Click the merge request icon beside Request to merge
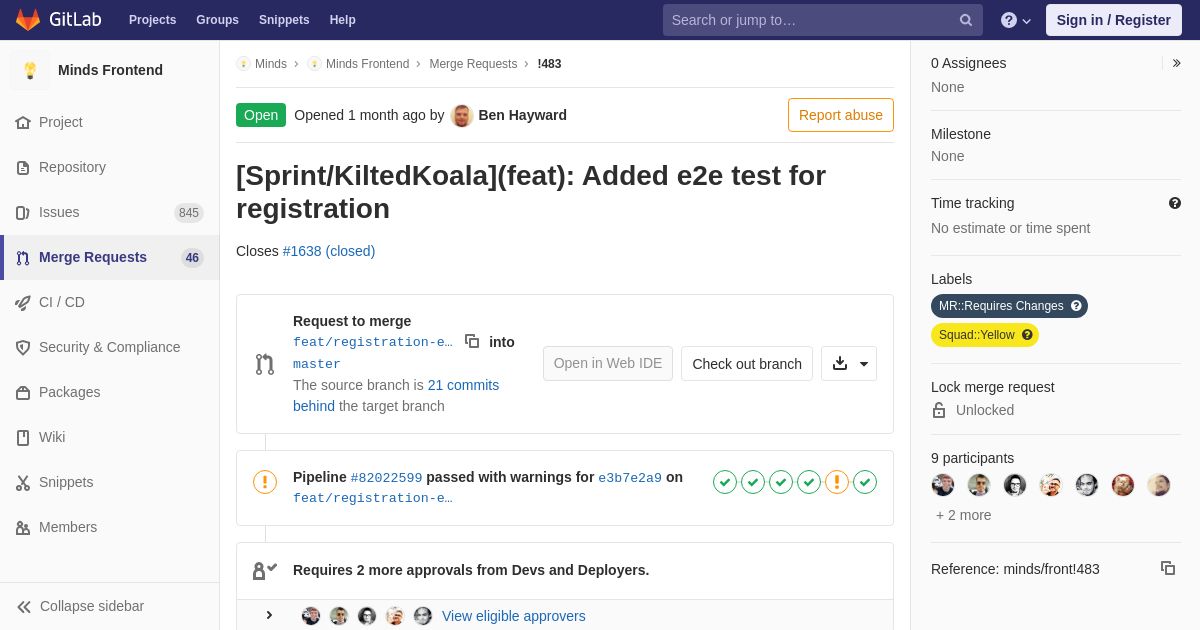 (x=265, y=364)
